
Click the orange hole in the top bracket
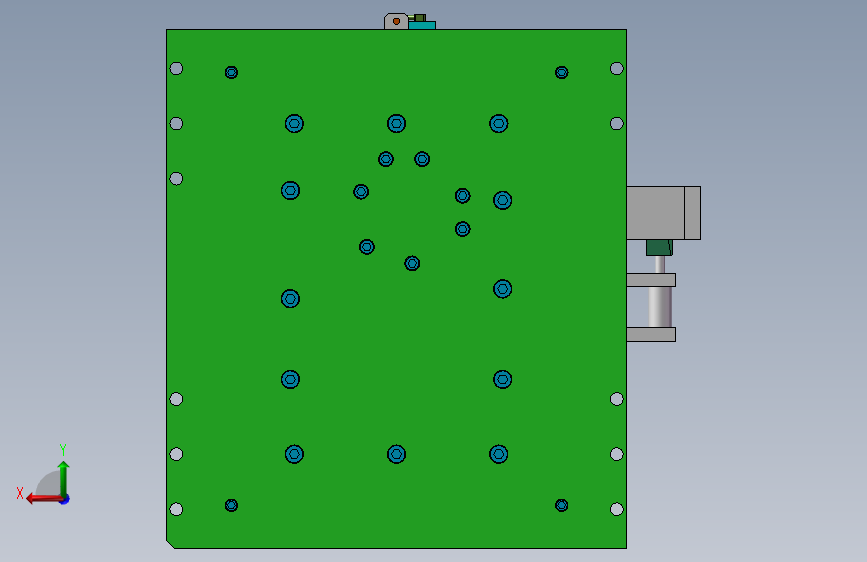click(x=396, y=22)
